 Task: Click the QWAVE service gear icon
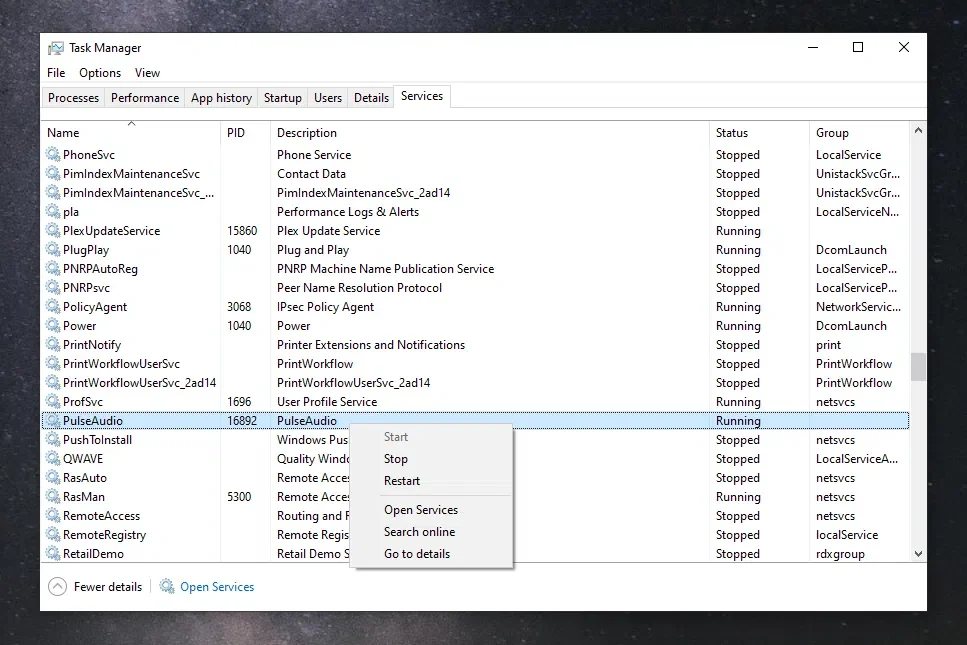coord(53,459)
